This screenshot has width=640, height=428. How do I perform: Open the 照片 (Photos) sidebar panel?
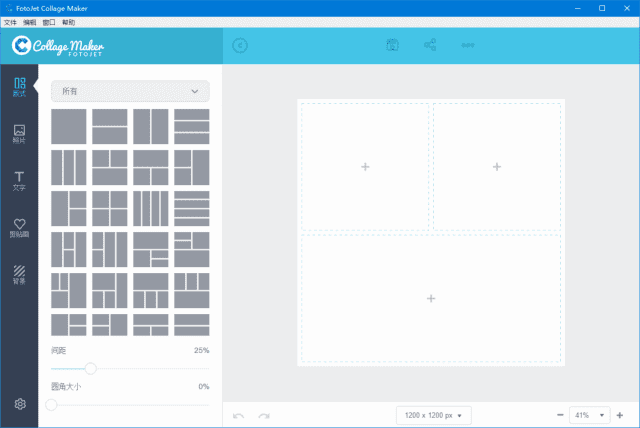pyautogui.click(x=19, y=133)
